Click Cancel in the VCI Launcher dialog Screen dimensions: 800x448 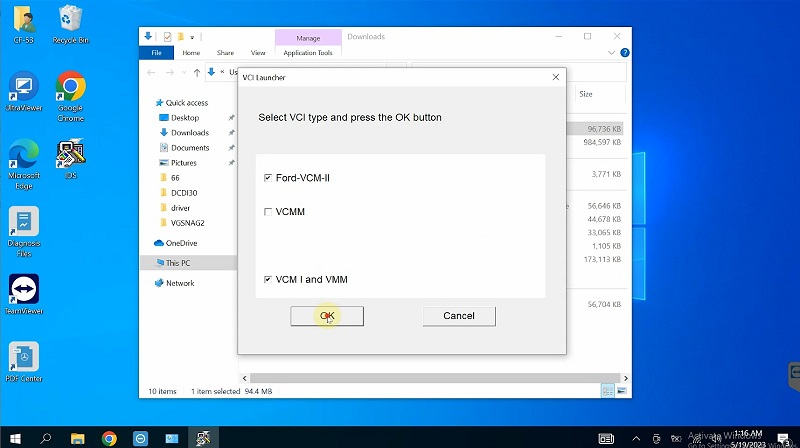click(458, 316)
